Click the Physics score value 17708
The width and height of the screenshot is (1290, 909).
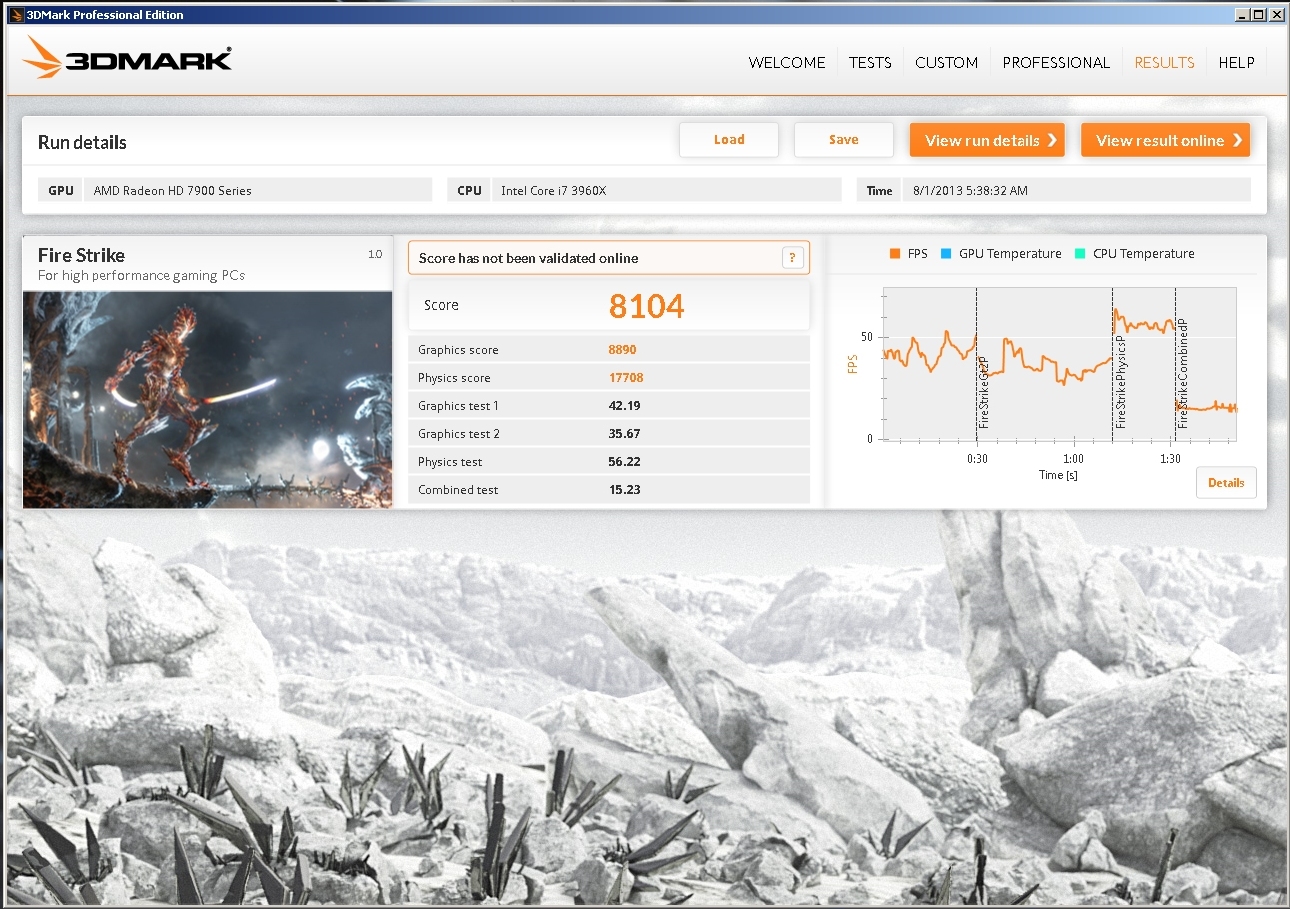coord(625,378)
